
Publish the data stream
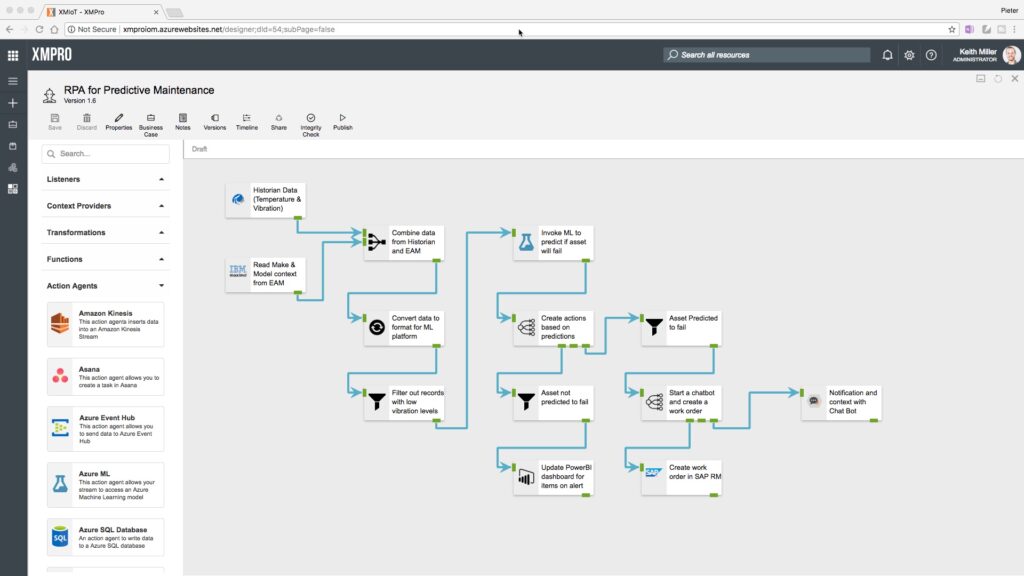point(343,122)
